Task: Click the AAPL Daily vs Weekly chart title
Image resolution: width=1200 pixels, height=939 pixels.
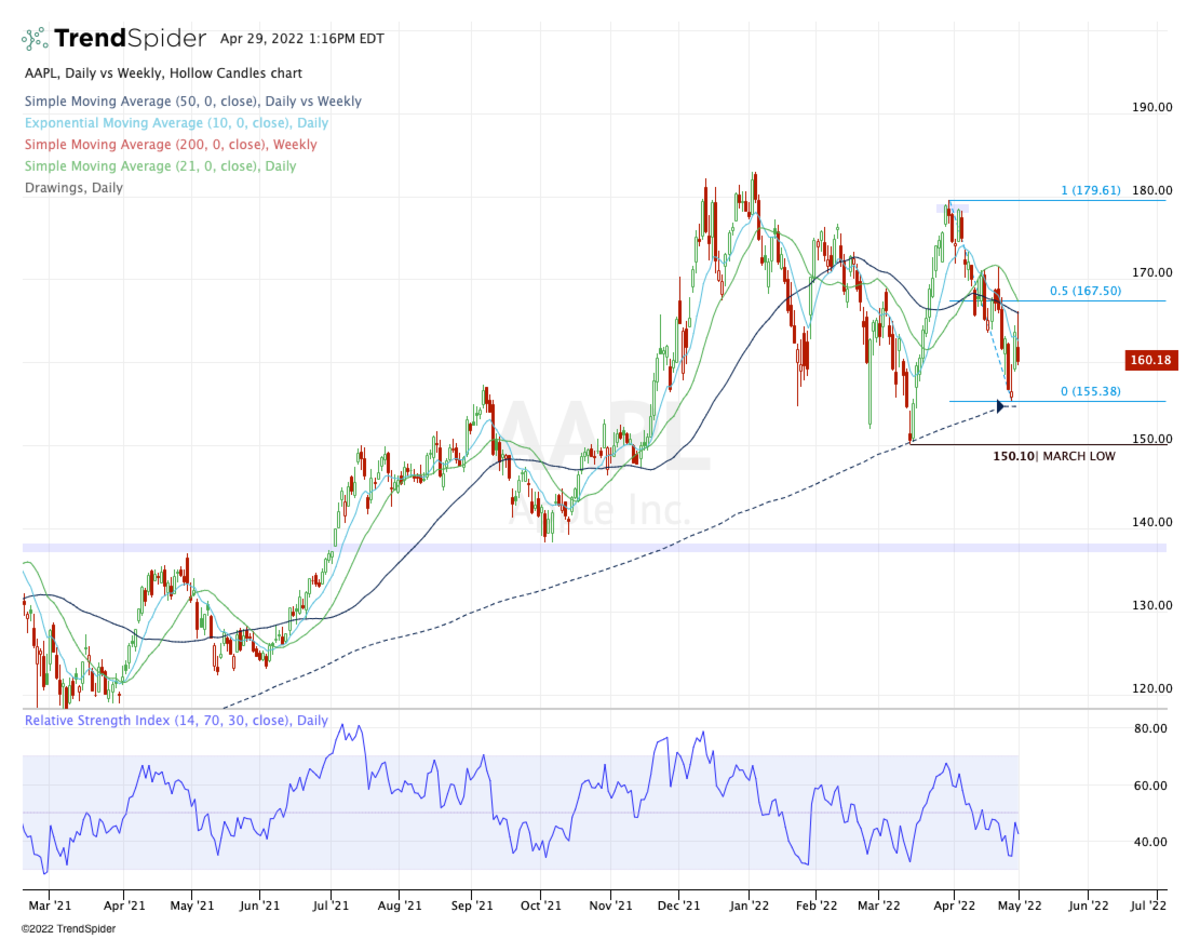Action: coord(163,73)
